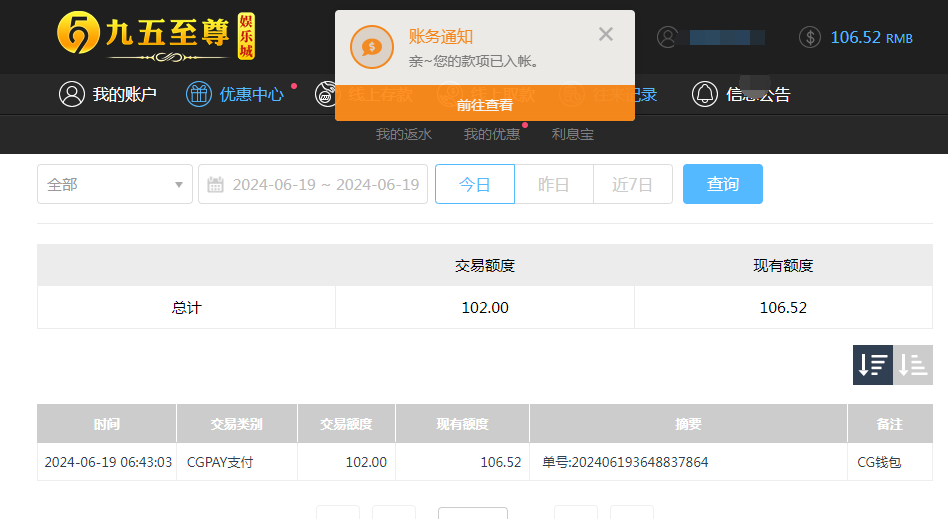Open 我的账户 menu
Screen dimensions: 948x519
pyautogui.click(x=108, y=95)
